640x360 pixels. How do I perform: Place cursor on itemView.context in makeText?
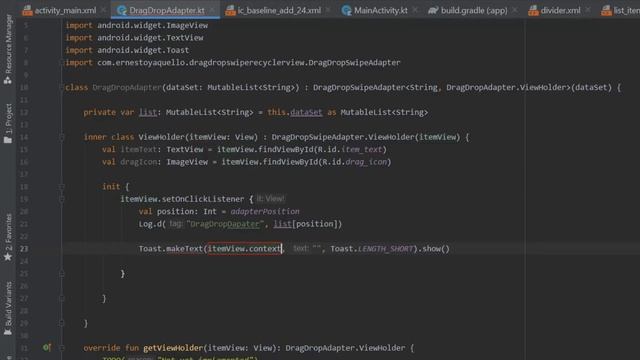pos(244,249)
